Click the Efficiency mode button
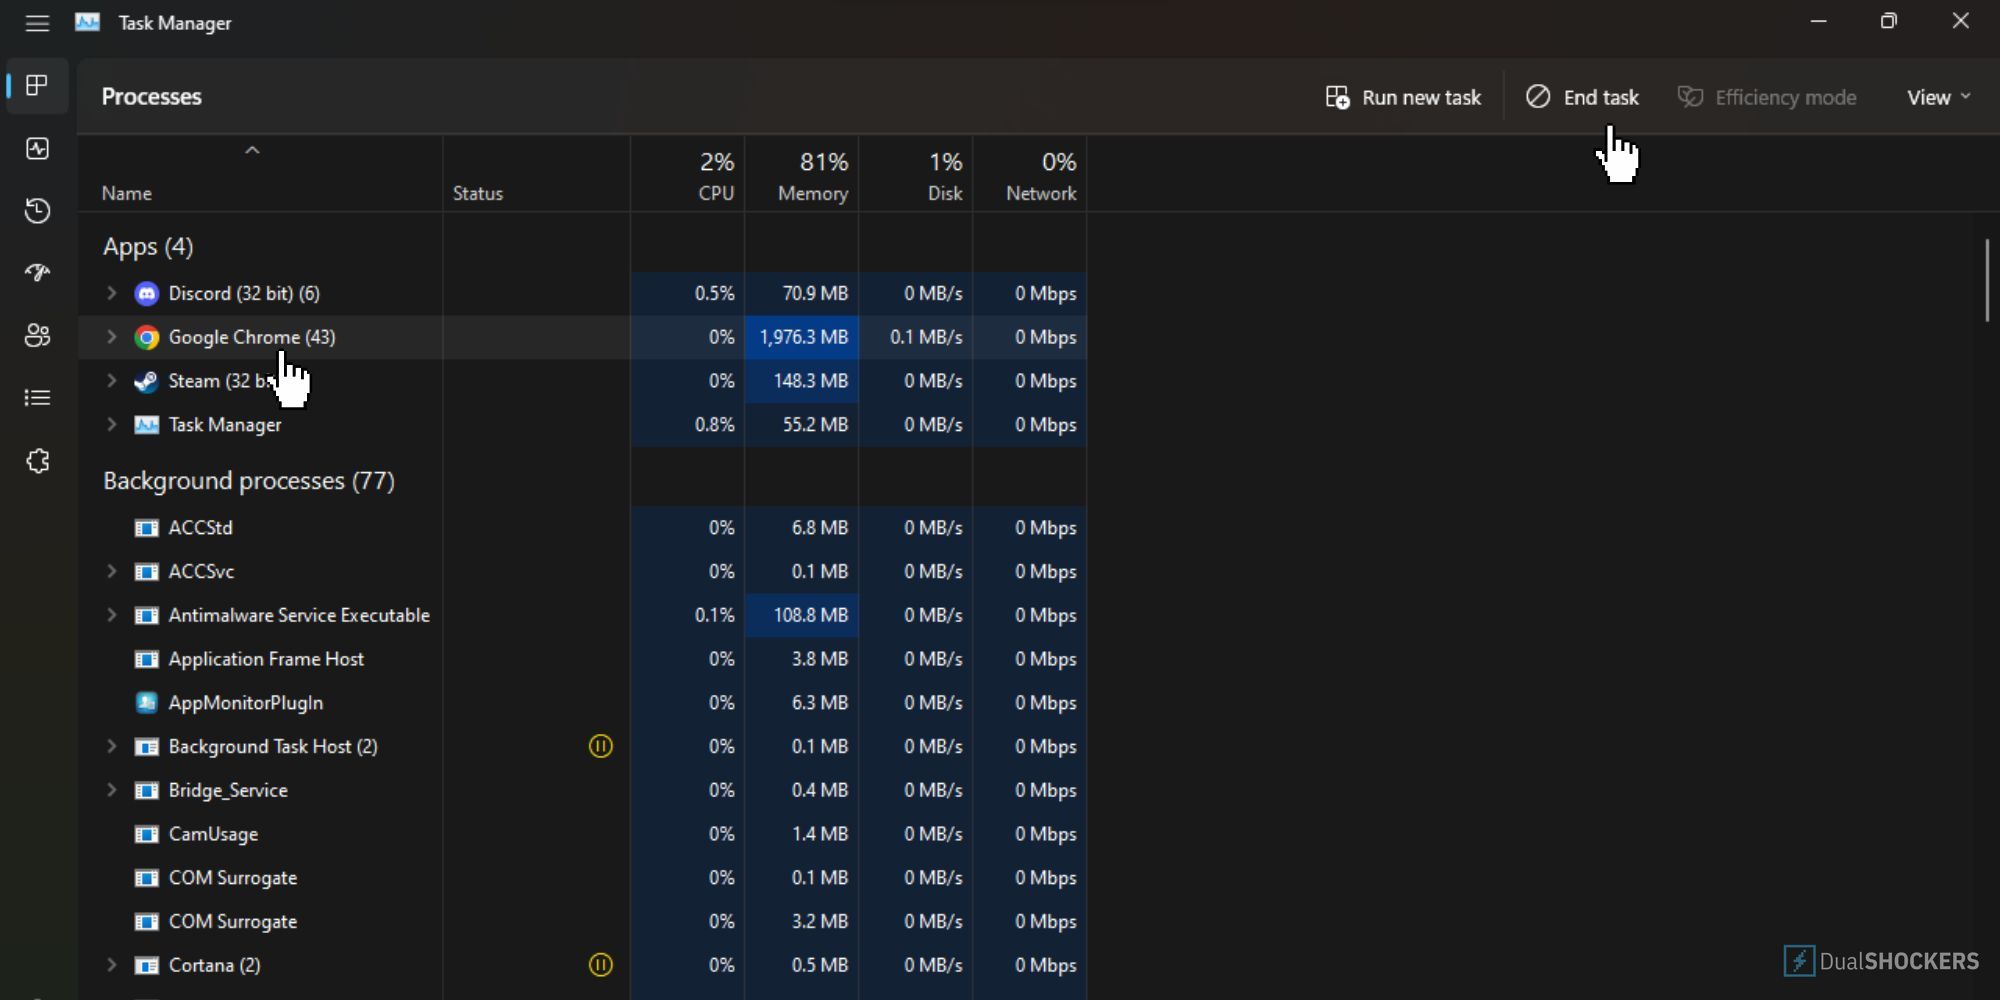The width and height of the screenshot is (2000, 1000). 1767,97
